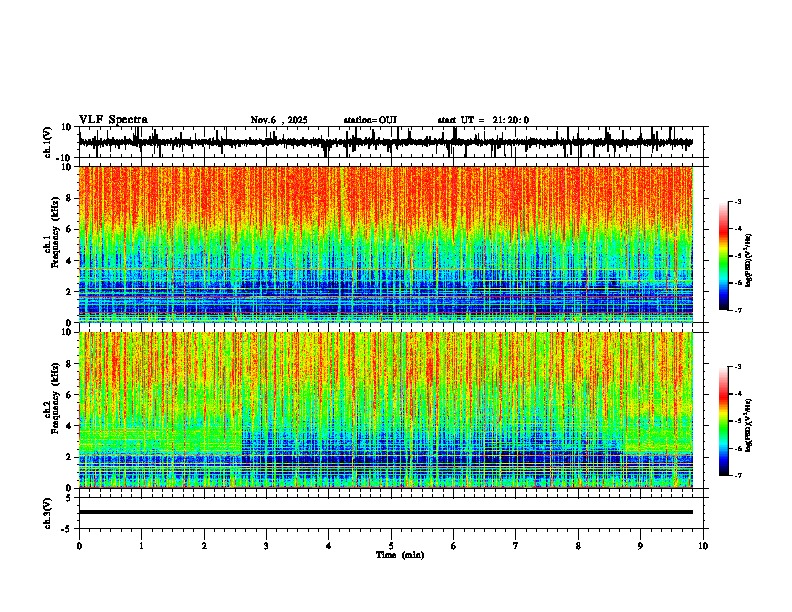Select the date label "Nov.6 , 2025"
This screenshot has width=792, height=612.
(279, 120)
